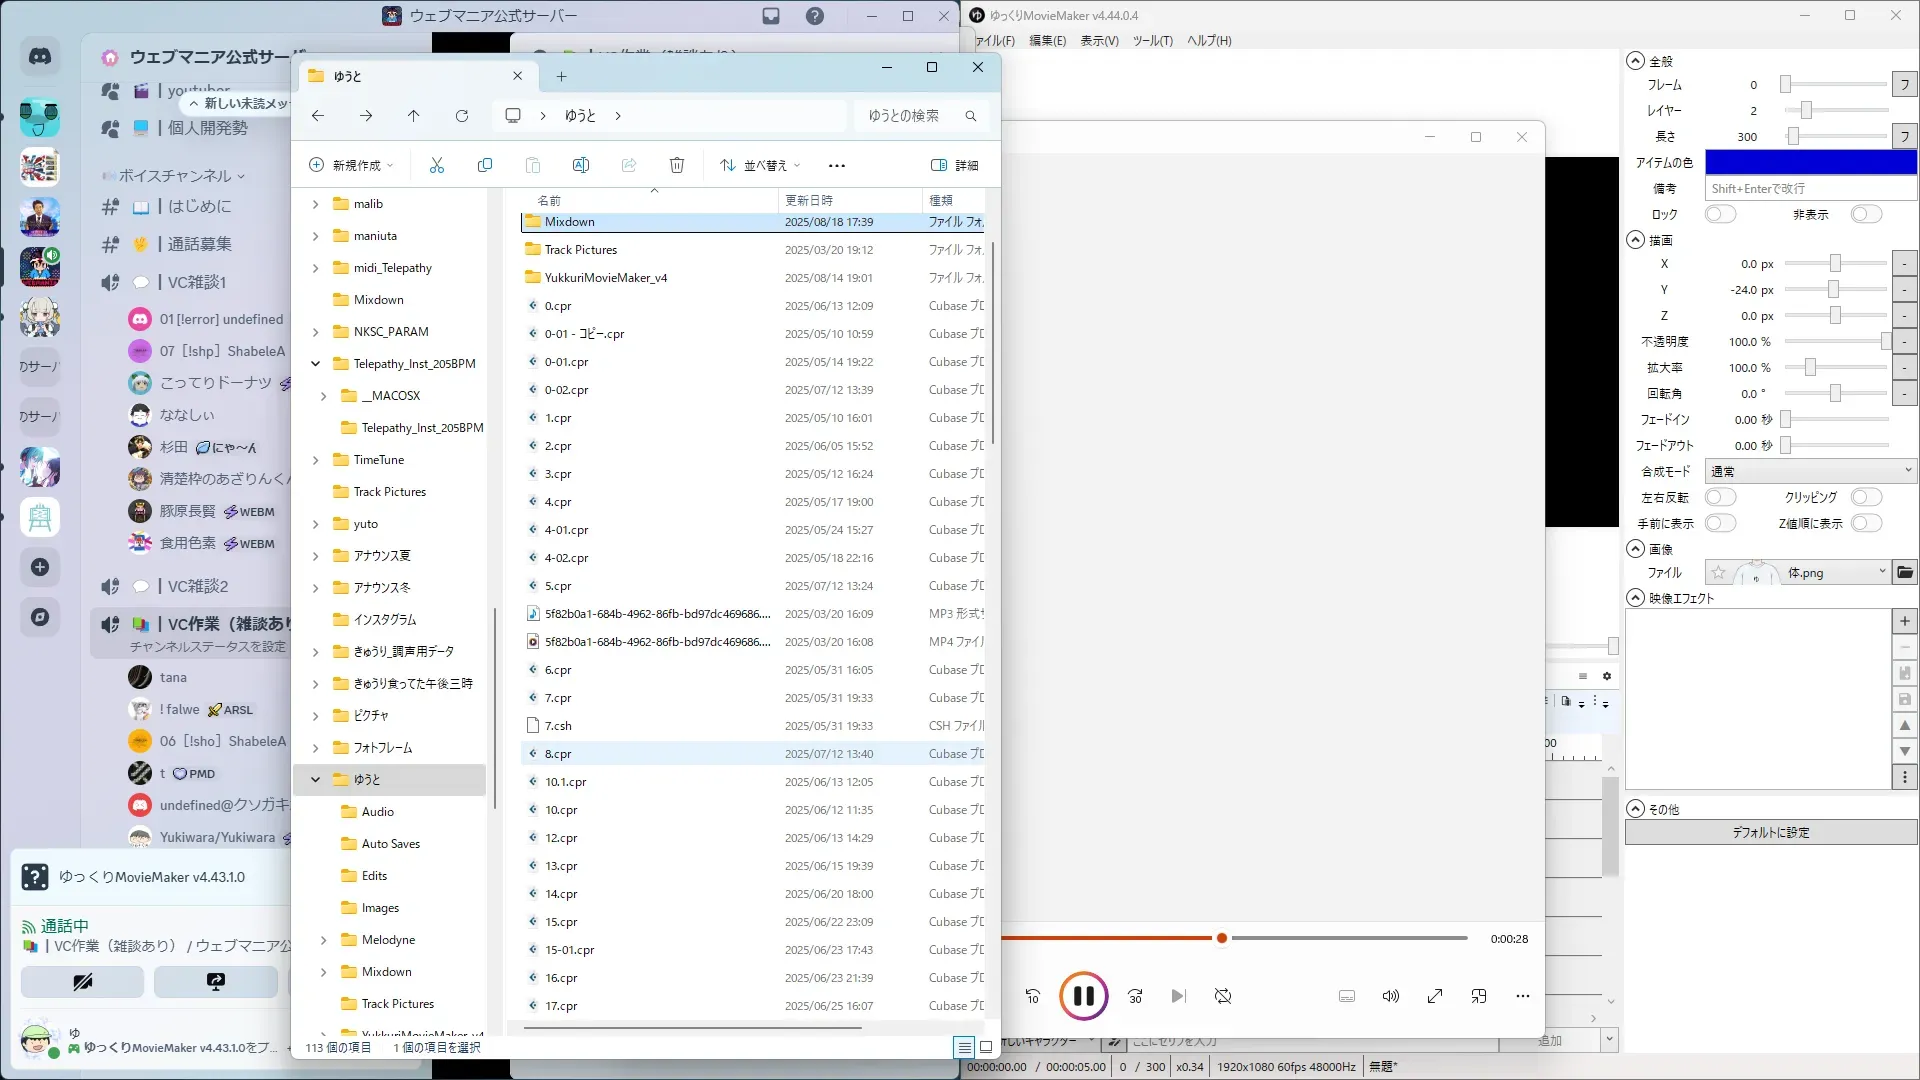The width and height of the screenshot is (1920, 1080).
Task: Click the Delete trash icon in Explorer
Action: coord(677,165)
